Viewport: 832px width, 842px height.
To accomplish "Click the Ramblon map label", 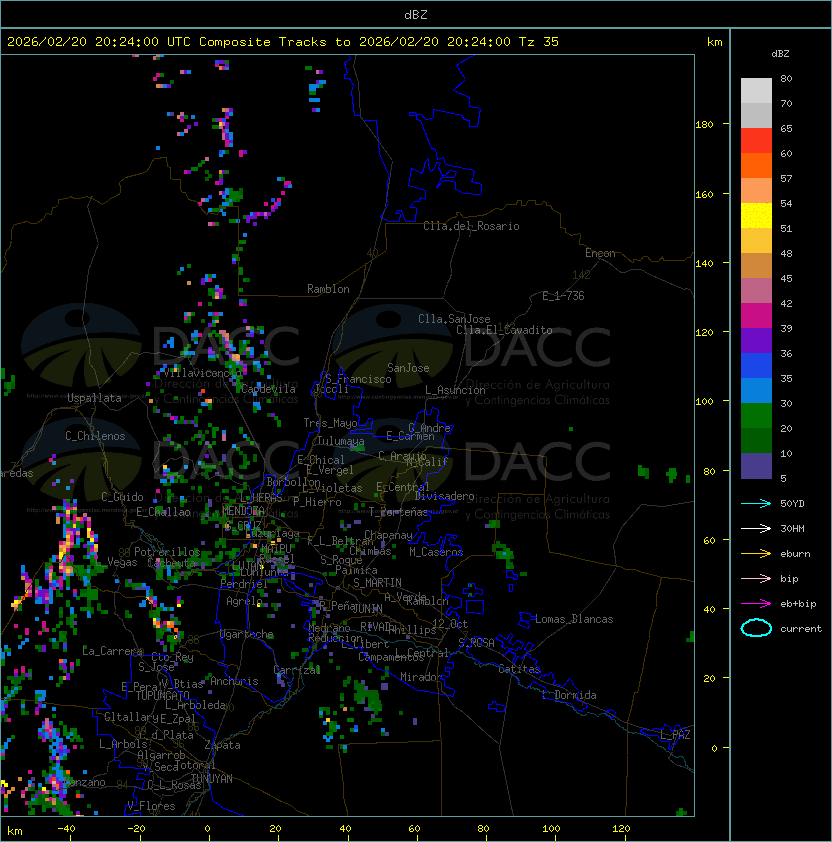I will tap(328, 289).
